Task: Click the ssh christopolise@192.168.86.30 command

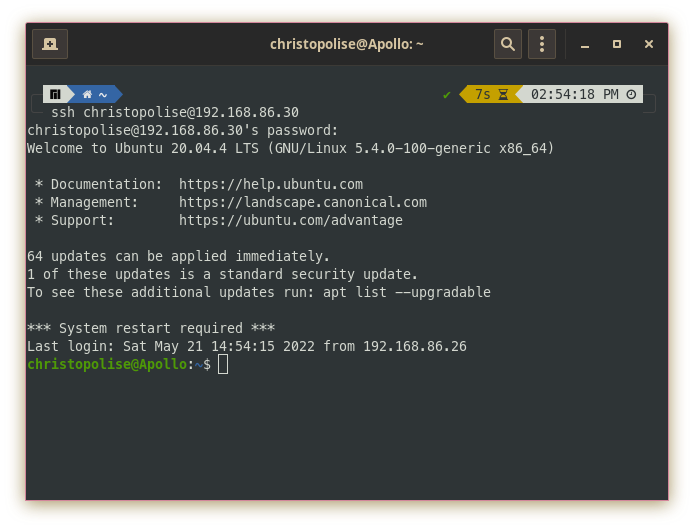Action: 175,112
